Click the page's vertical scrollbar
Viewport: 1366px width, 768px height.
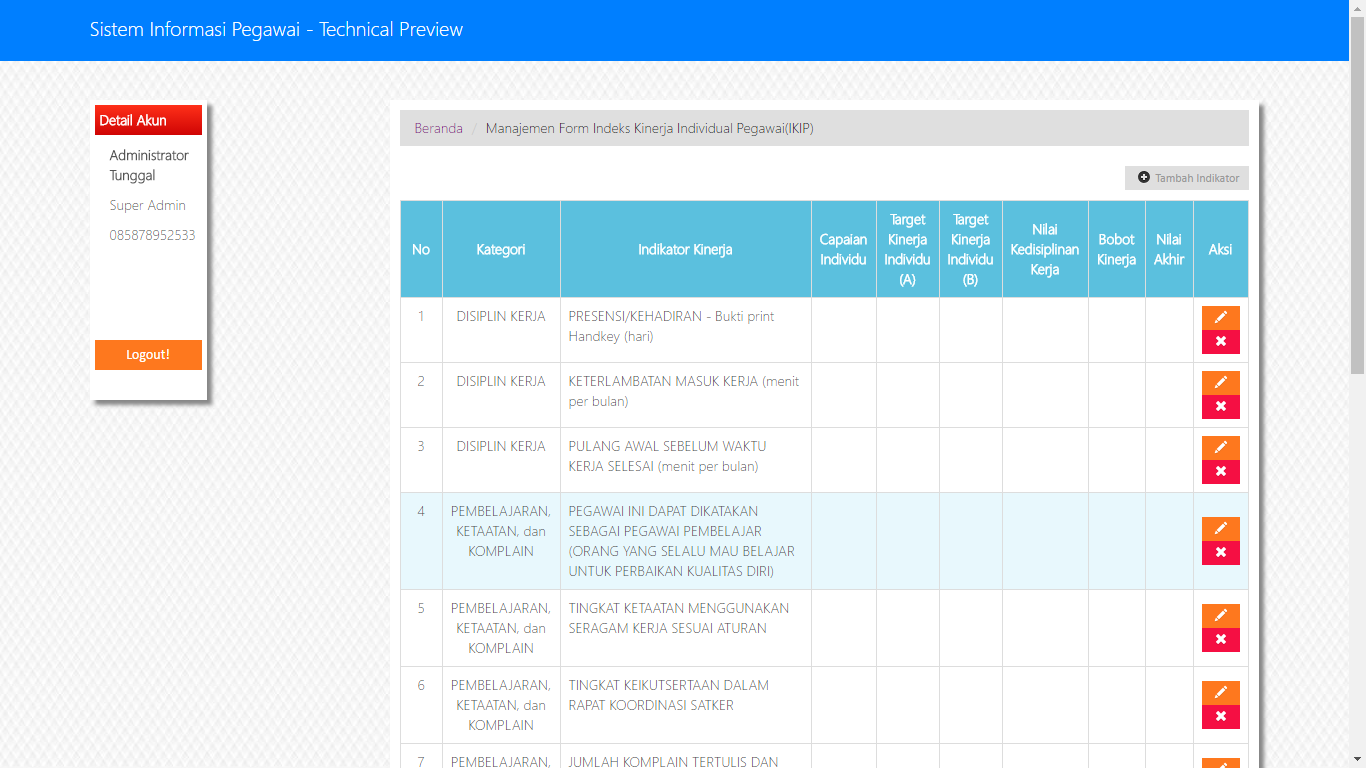1357,200
